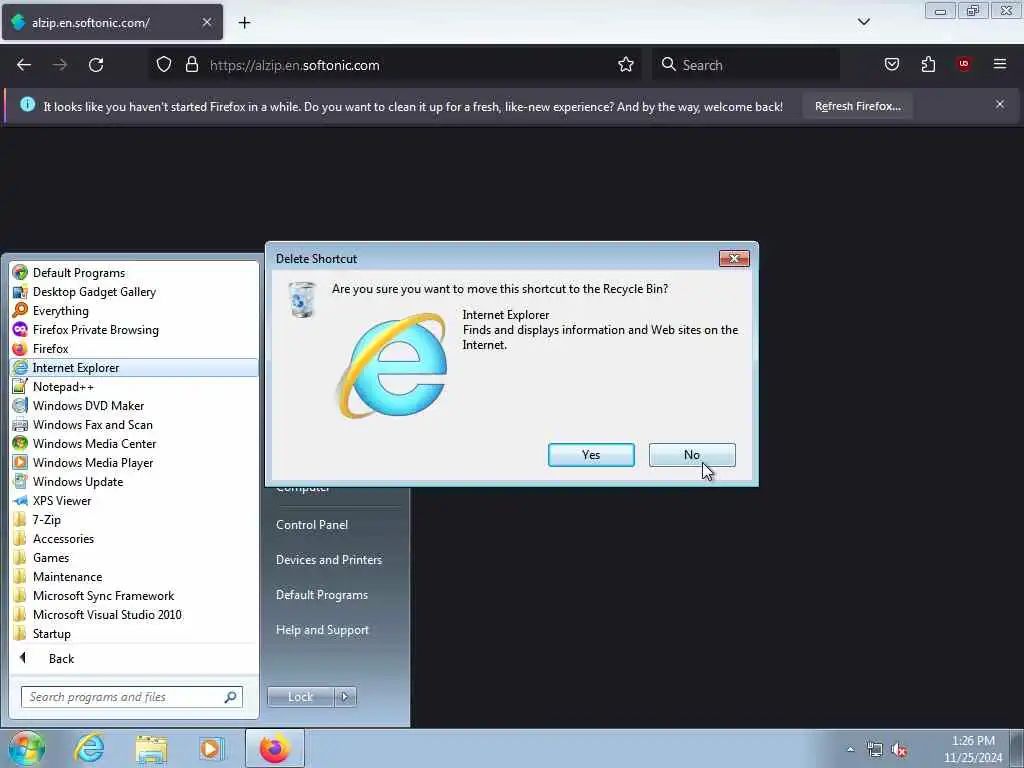Launch Firefox from Start menu list
The width and height of the screenshot is (1024, 768).
[134, 349]
